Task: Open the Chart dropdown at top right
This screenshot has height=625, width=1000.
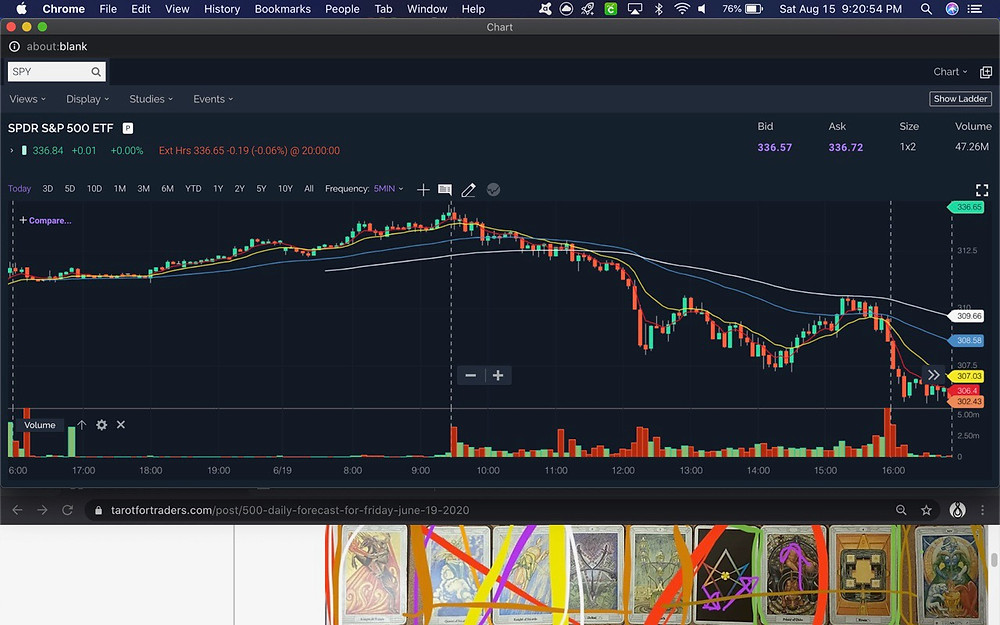Action: [950, 71]
